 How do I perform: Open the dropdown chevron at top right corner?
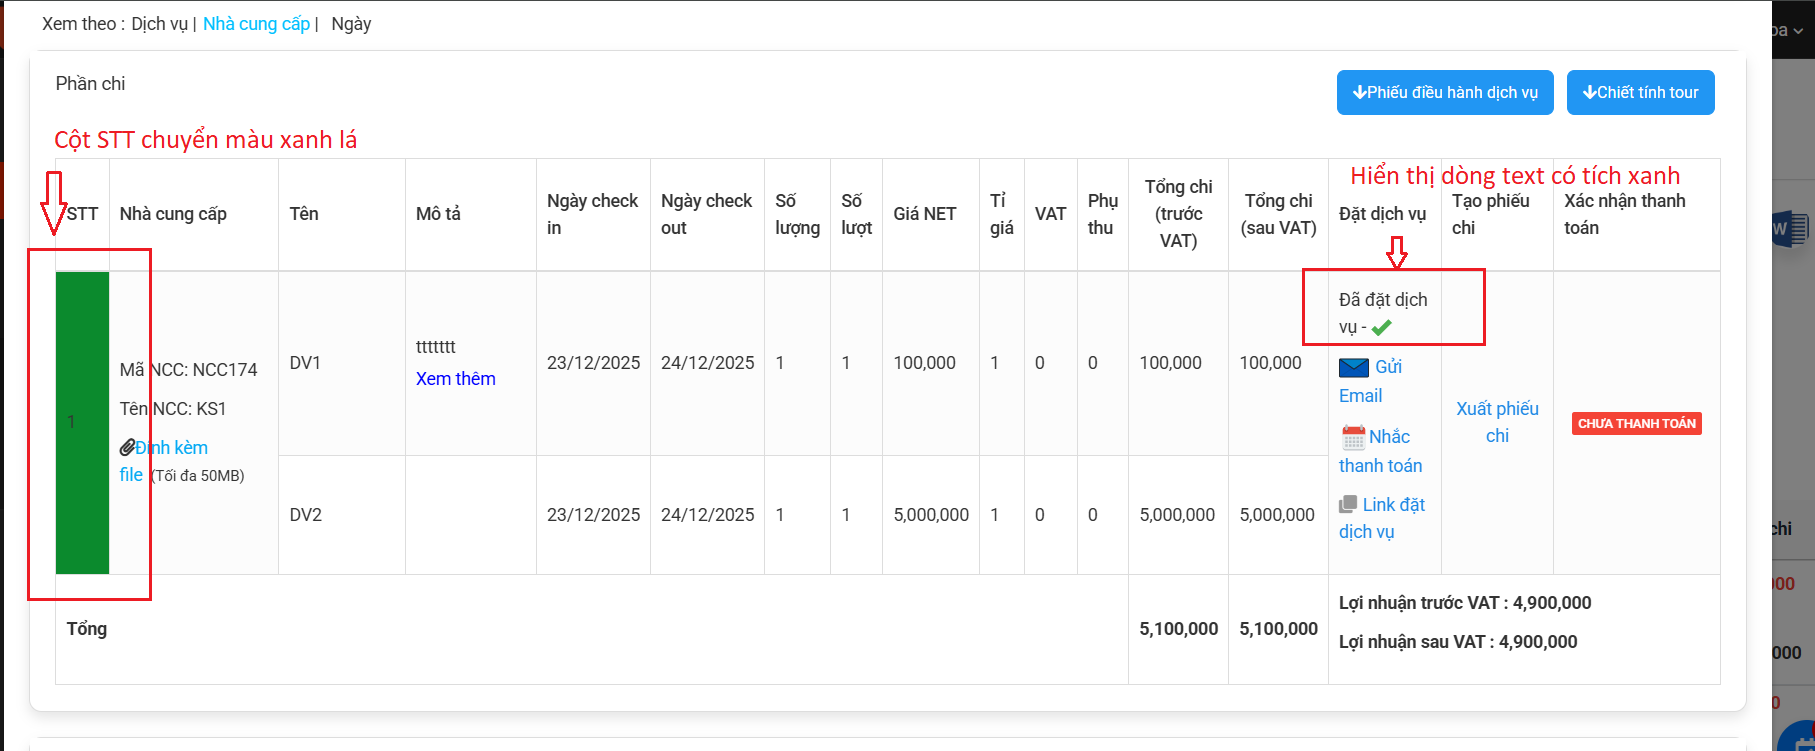click(1798, 31)
